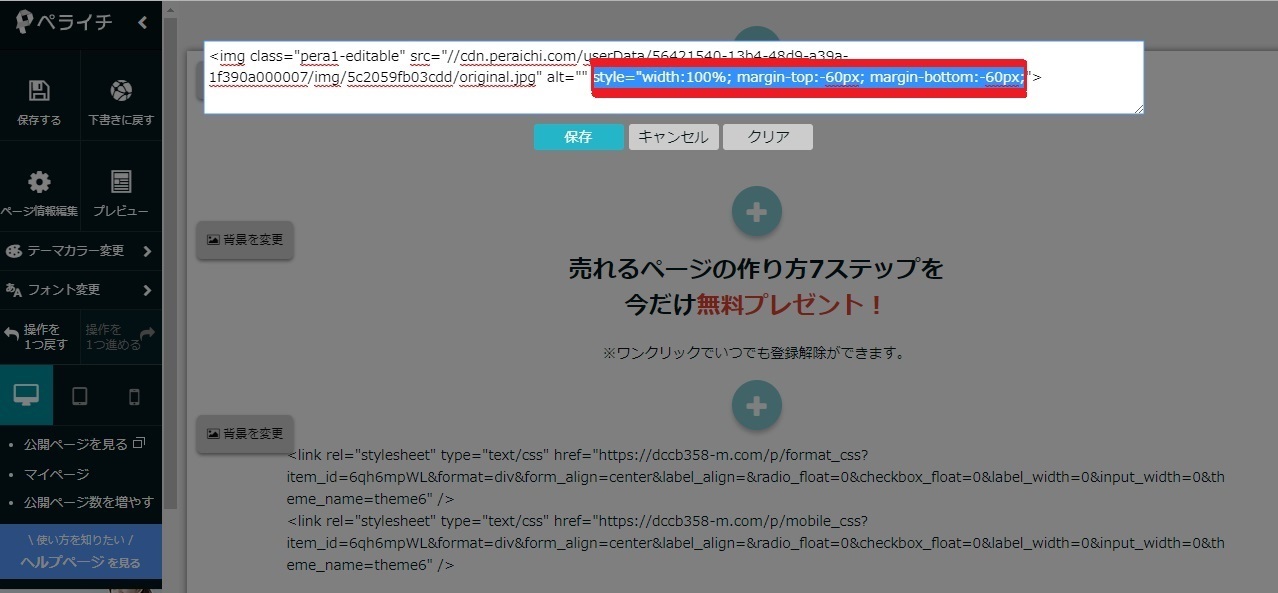1278x593 pixels.
Task: Select 公開ページ数を増やす
Action: pos(88,502)
